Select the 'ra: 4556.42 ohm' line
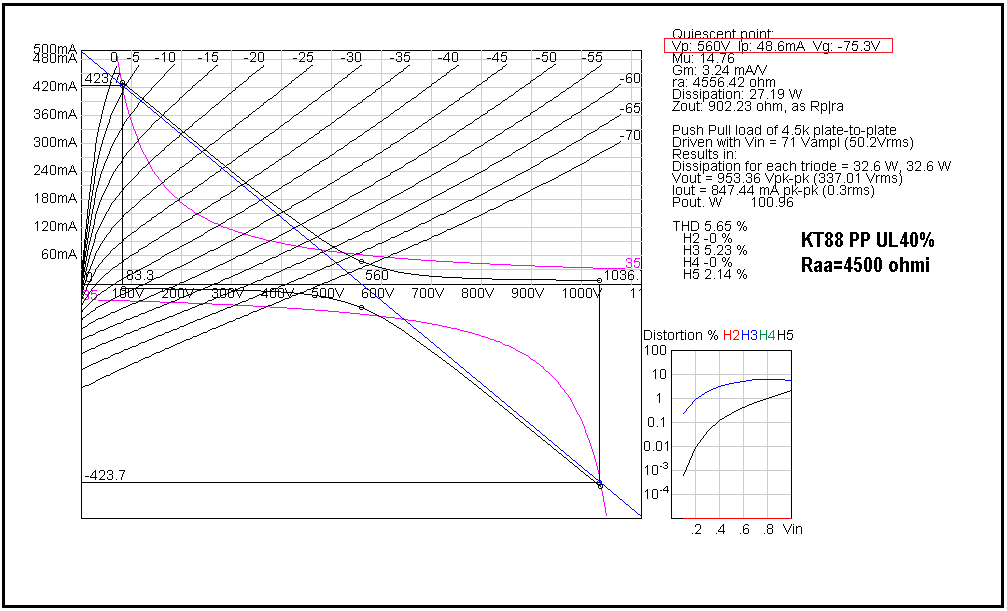 [x=724, y=83]
